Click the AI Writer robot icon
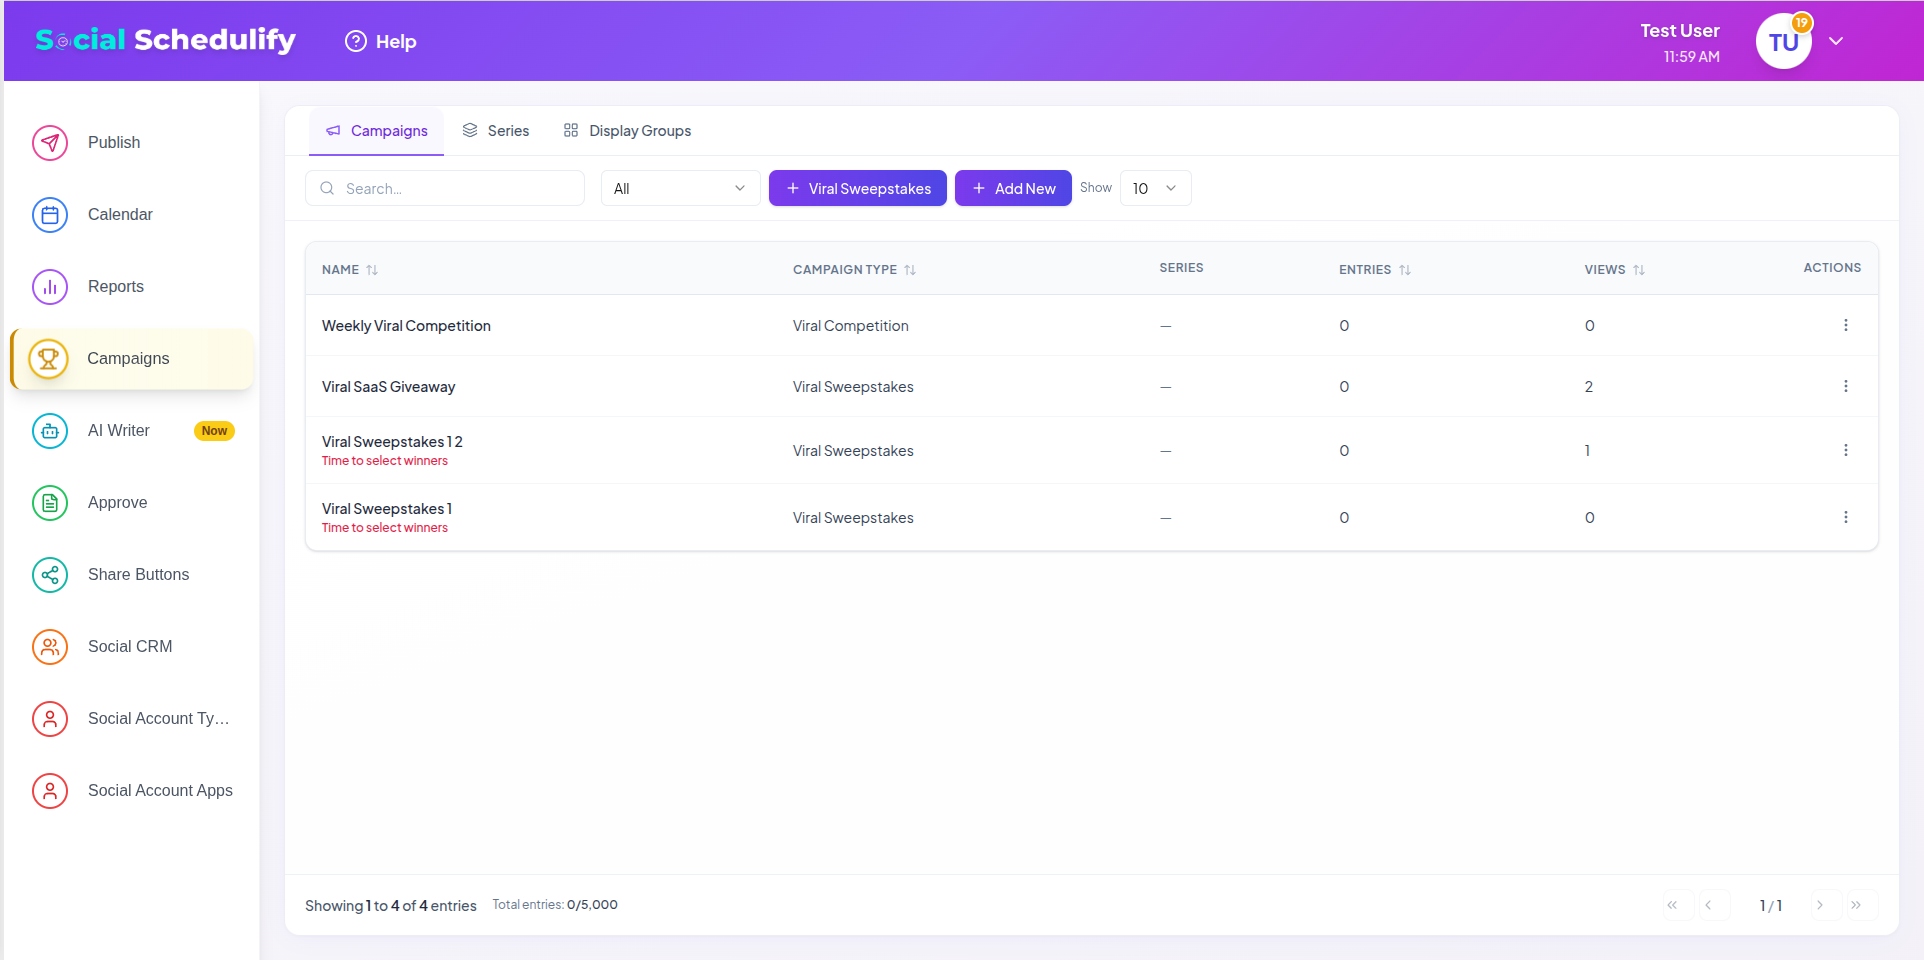This screenshot has width=1924, height=960. click(x=50, y=431)
